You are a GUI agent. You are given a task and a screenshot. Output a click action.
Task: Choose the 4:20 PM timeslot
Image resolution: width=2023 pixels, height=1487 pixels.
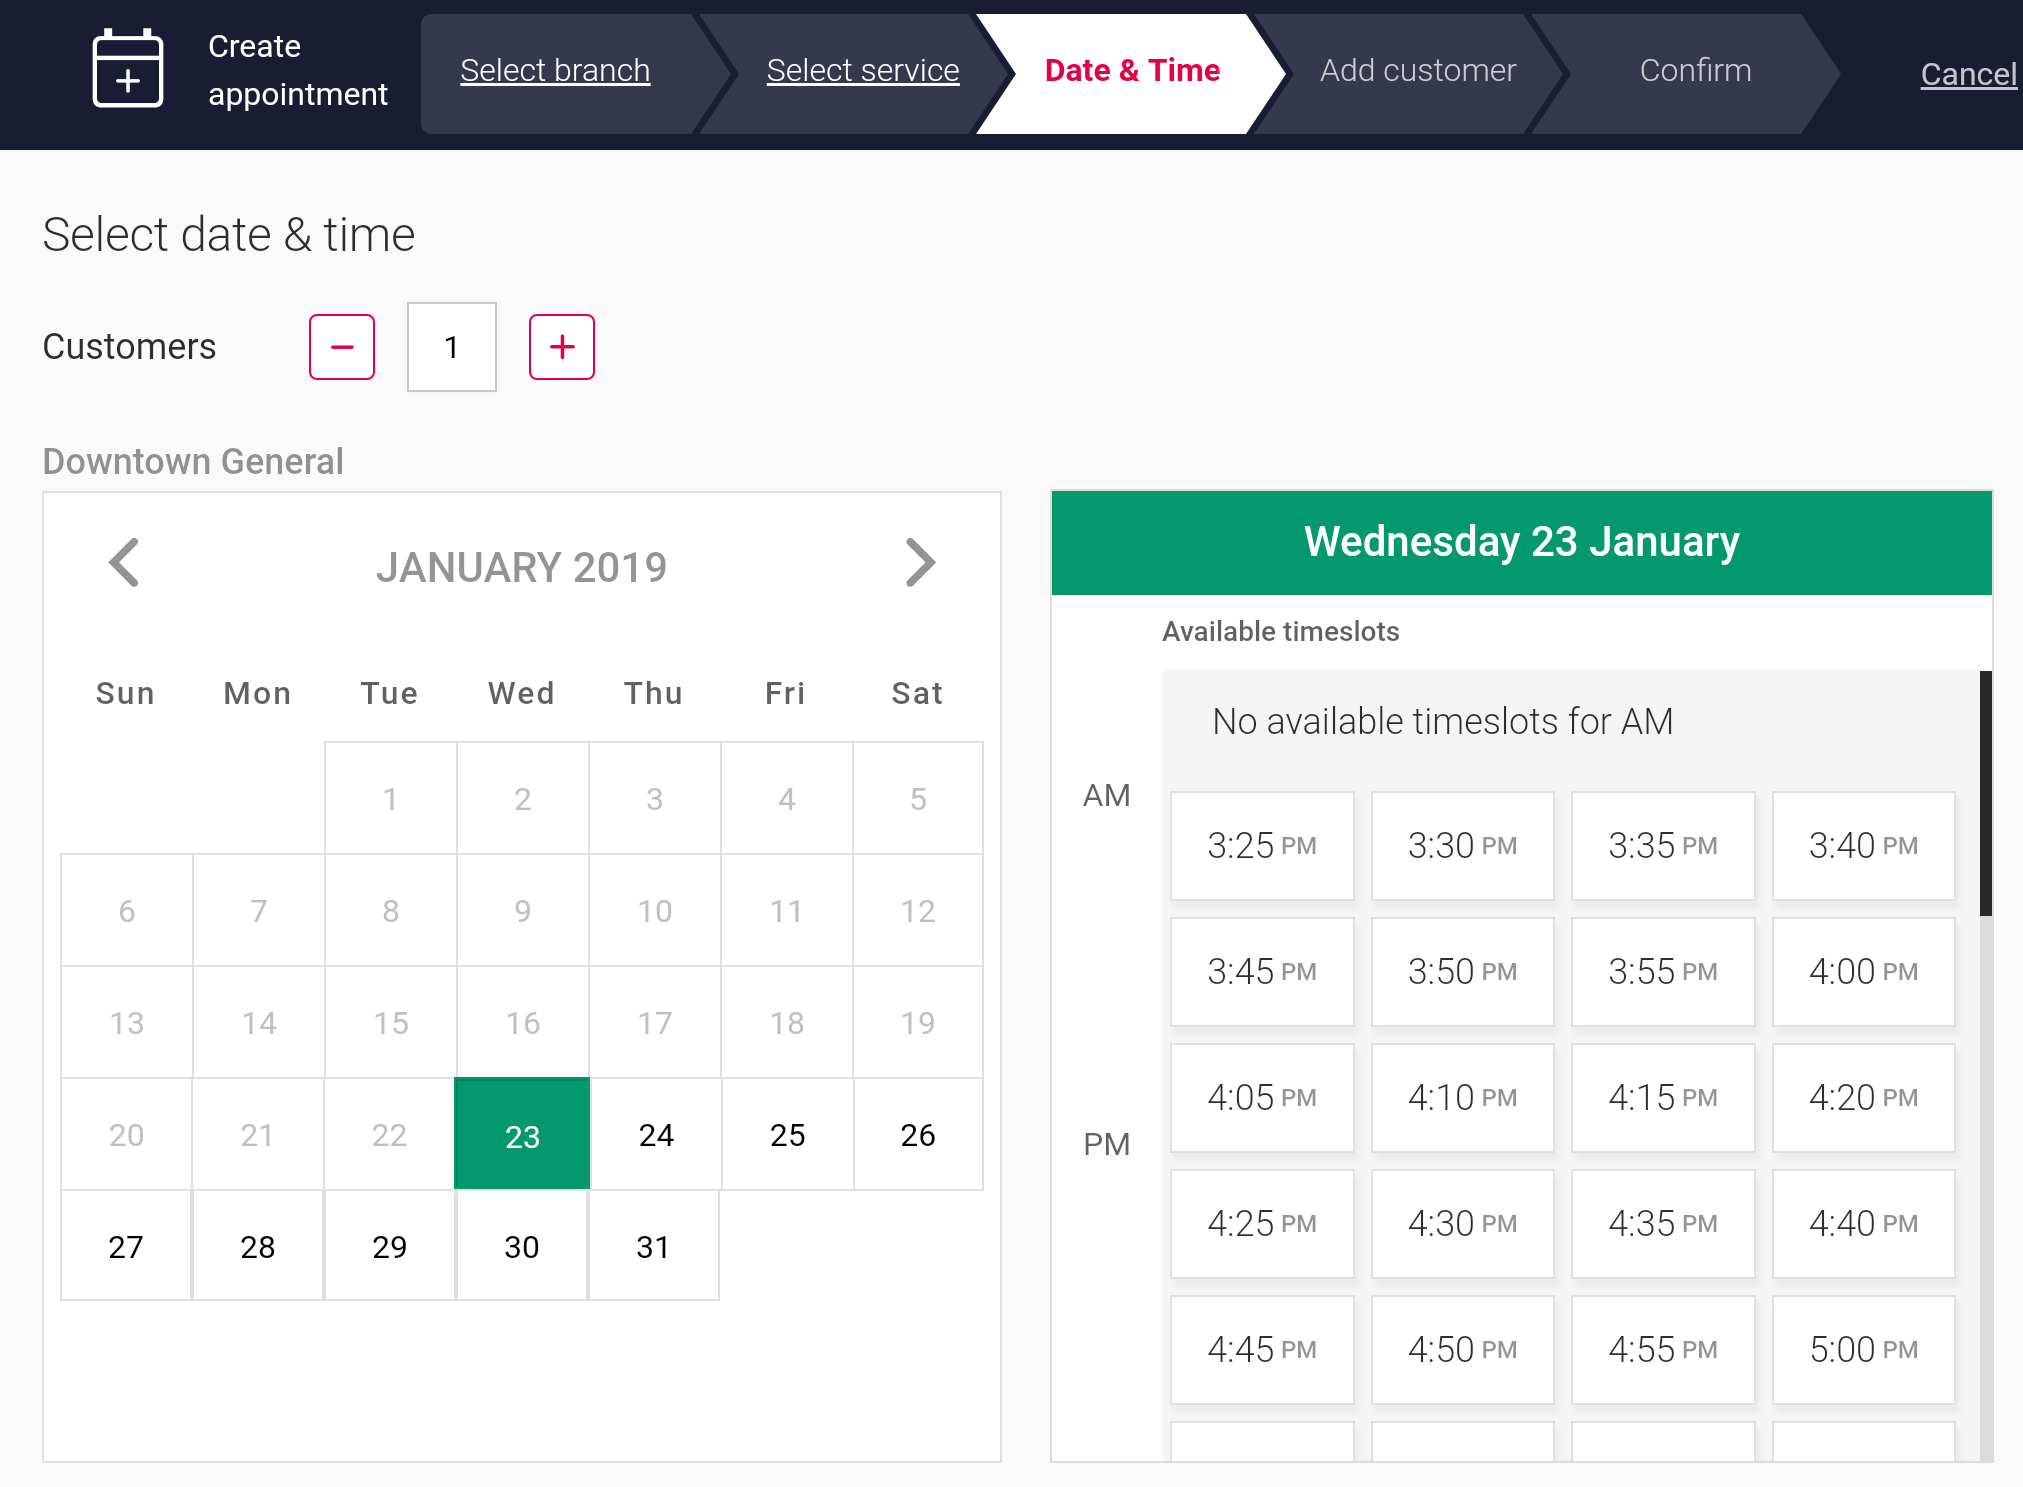(x=1864, y=1098)
